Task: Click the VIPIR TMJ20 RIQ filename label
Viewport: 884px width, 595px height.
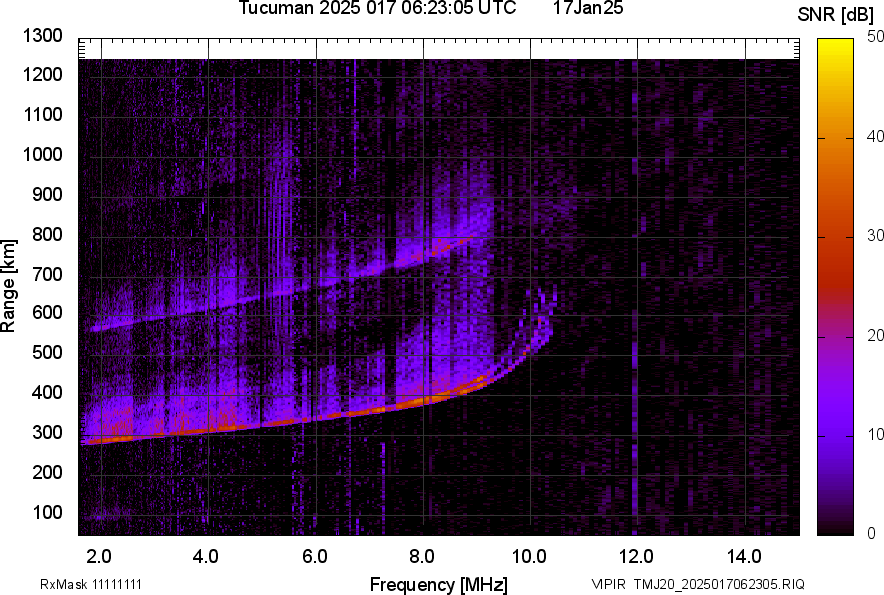Action: [x=697, y=584]
